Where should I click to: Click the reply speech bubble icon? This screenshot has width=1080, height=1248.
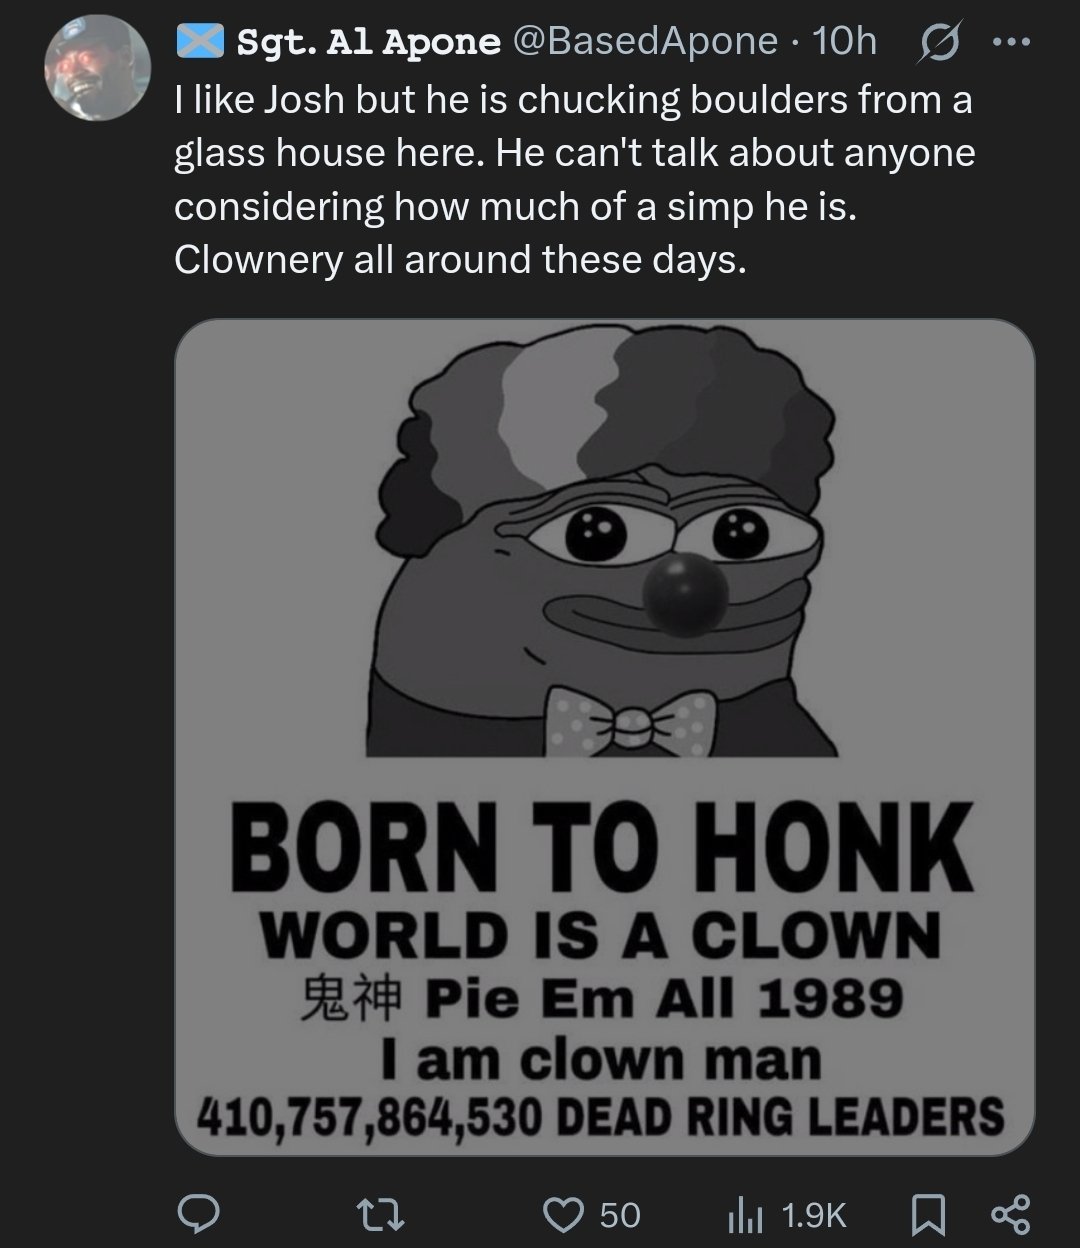click(199, 1214)
